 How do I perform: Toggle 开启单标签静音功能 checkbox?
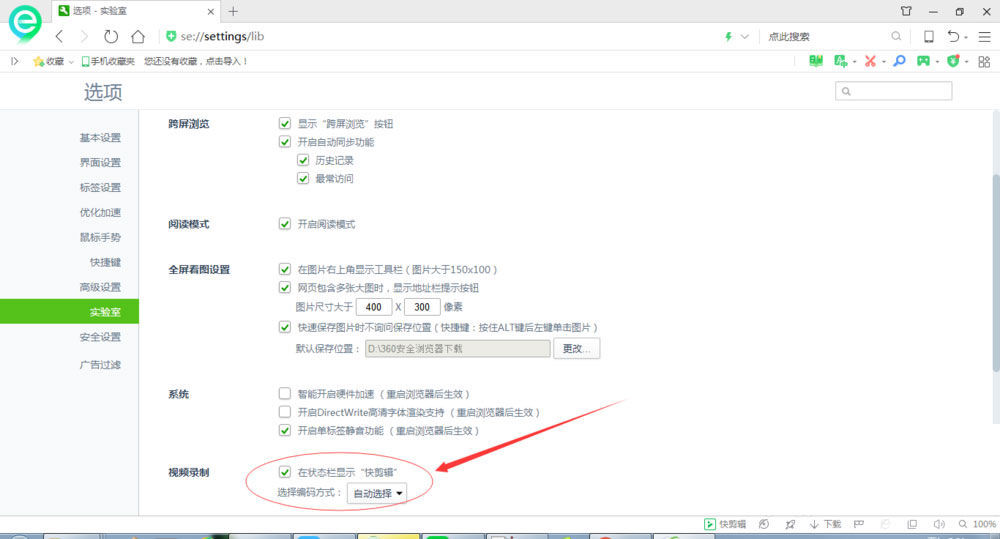285,431
